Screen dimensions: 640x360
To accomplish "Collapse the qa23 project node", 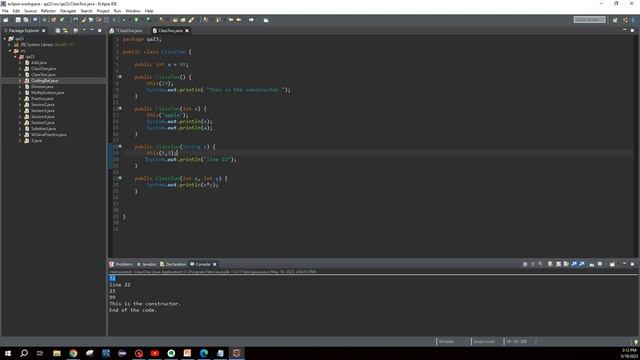I will (4, 38).
